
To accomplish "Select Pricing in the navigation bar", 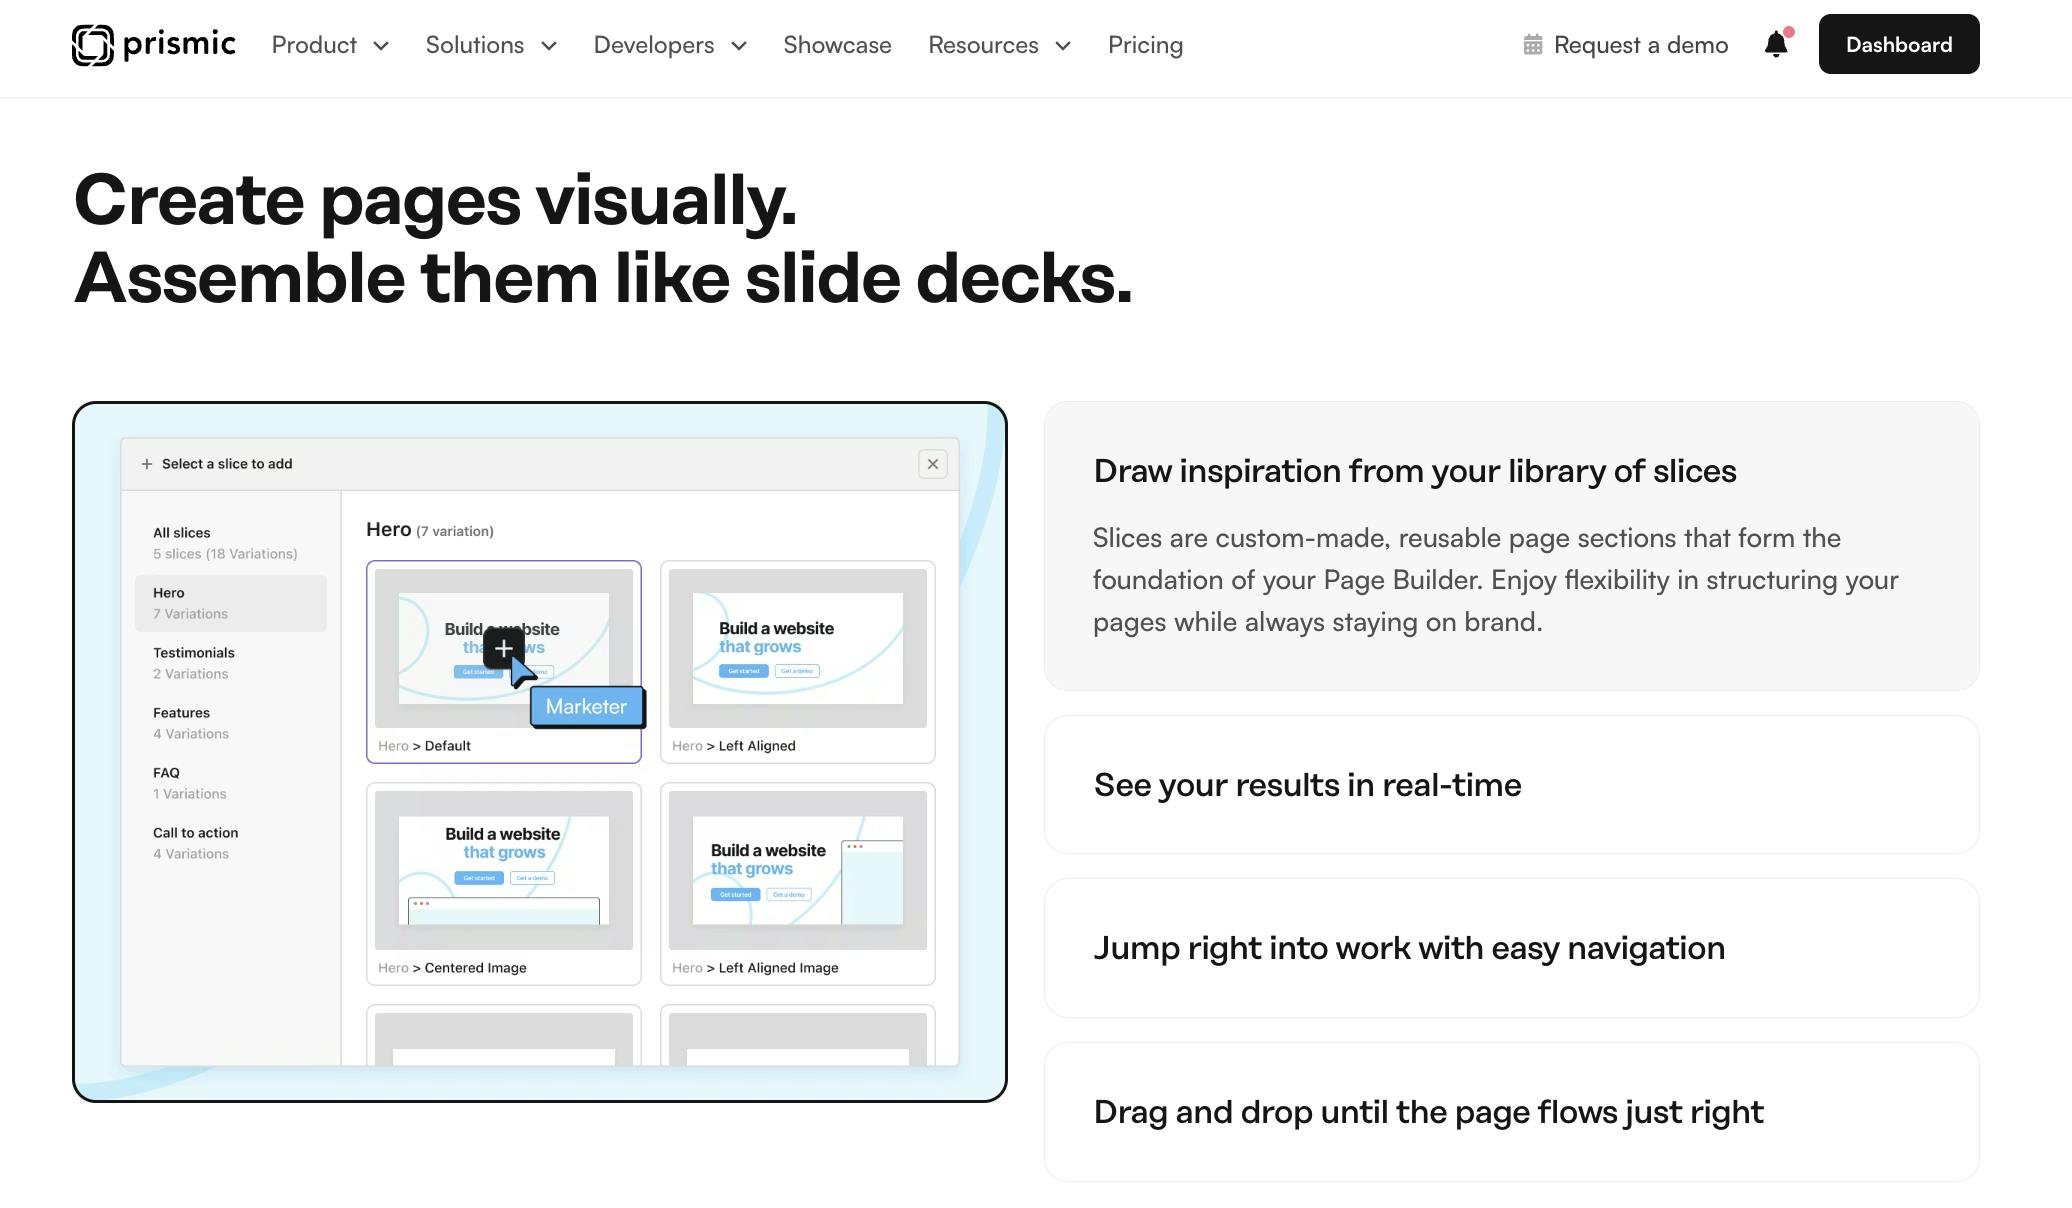I will [1145, 45].
